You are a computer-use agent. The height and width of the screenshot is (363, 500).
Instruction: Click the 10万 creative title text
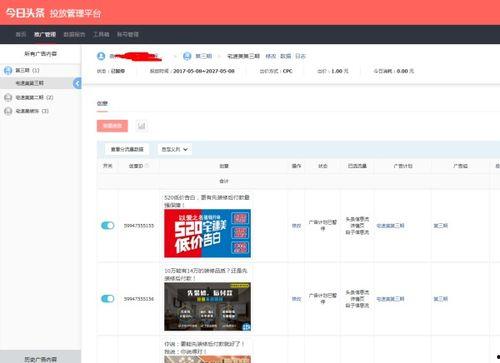click(206, 274)
